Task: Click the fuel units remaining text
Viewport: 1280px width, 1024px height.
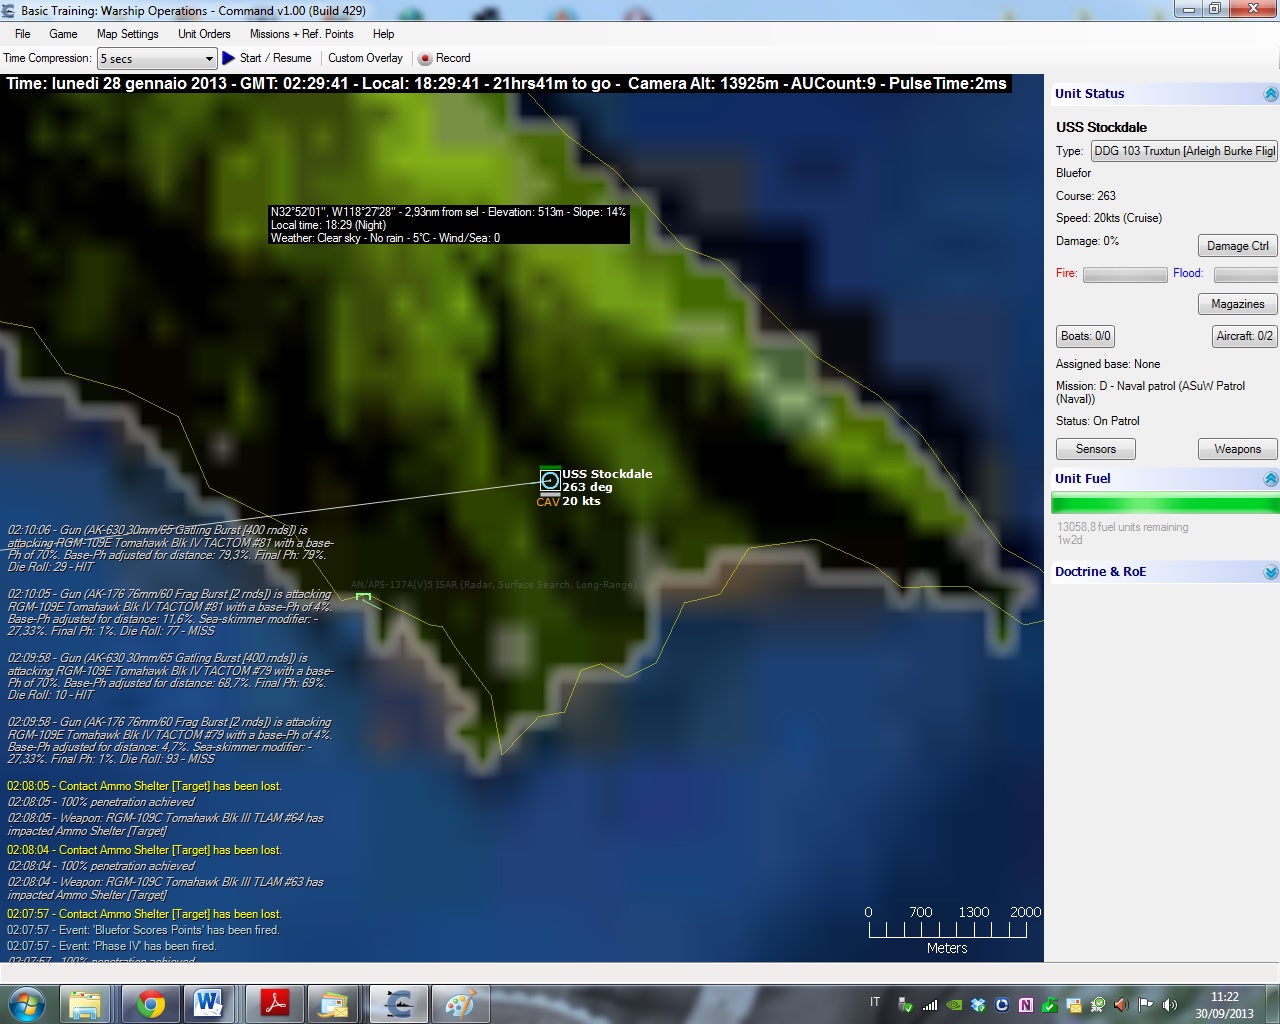Action: click(x=1123, y=527)
